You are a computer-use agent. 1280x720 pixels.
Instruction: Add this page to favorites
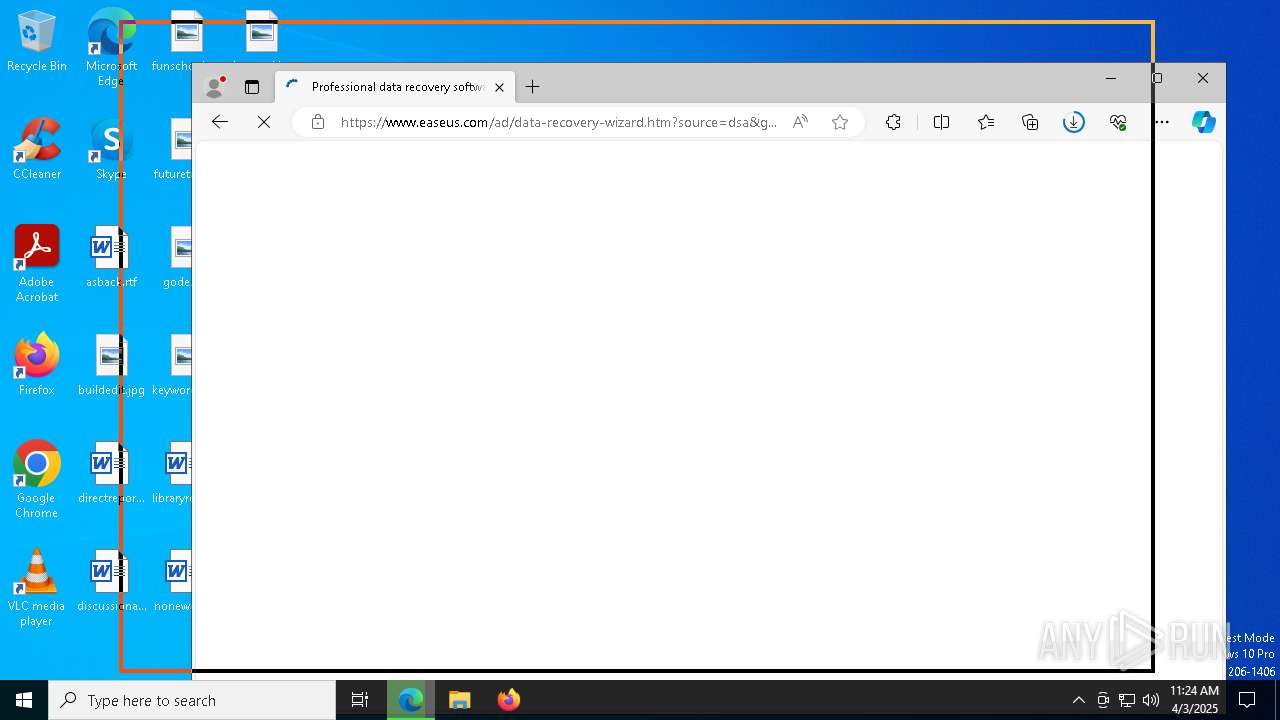point(840,122)
